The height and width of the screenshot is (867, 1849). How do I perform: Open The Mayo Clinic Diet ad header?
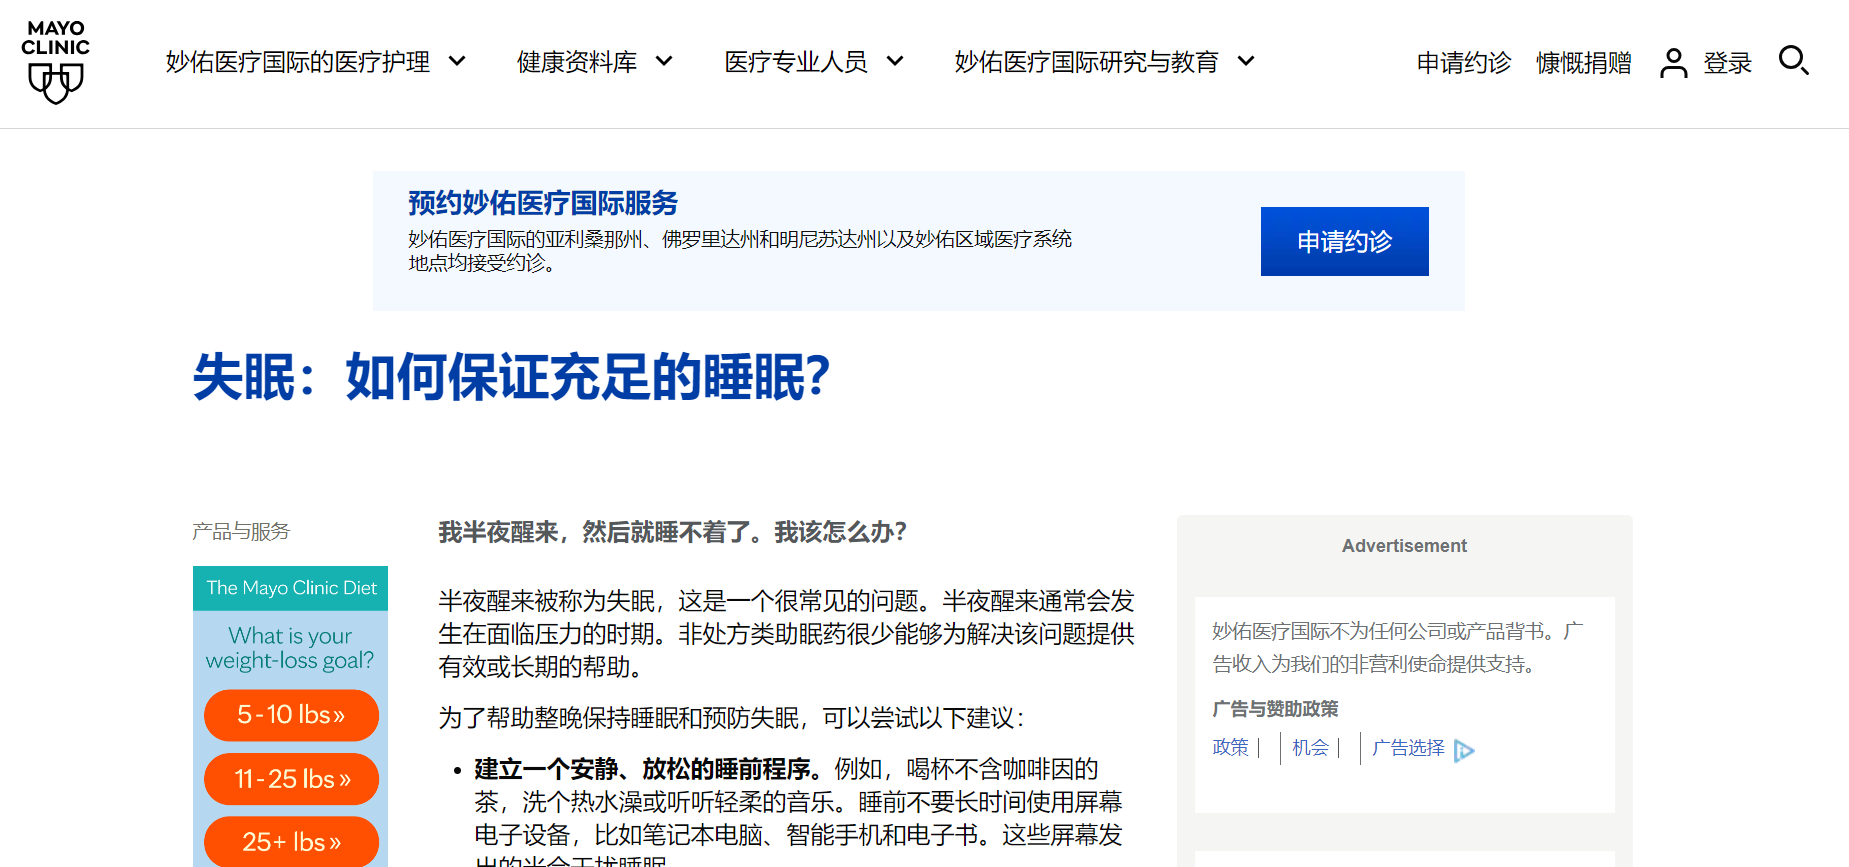[291, 588]
